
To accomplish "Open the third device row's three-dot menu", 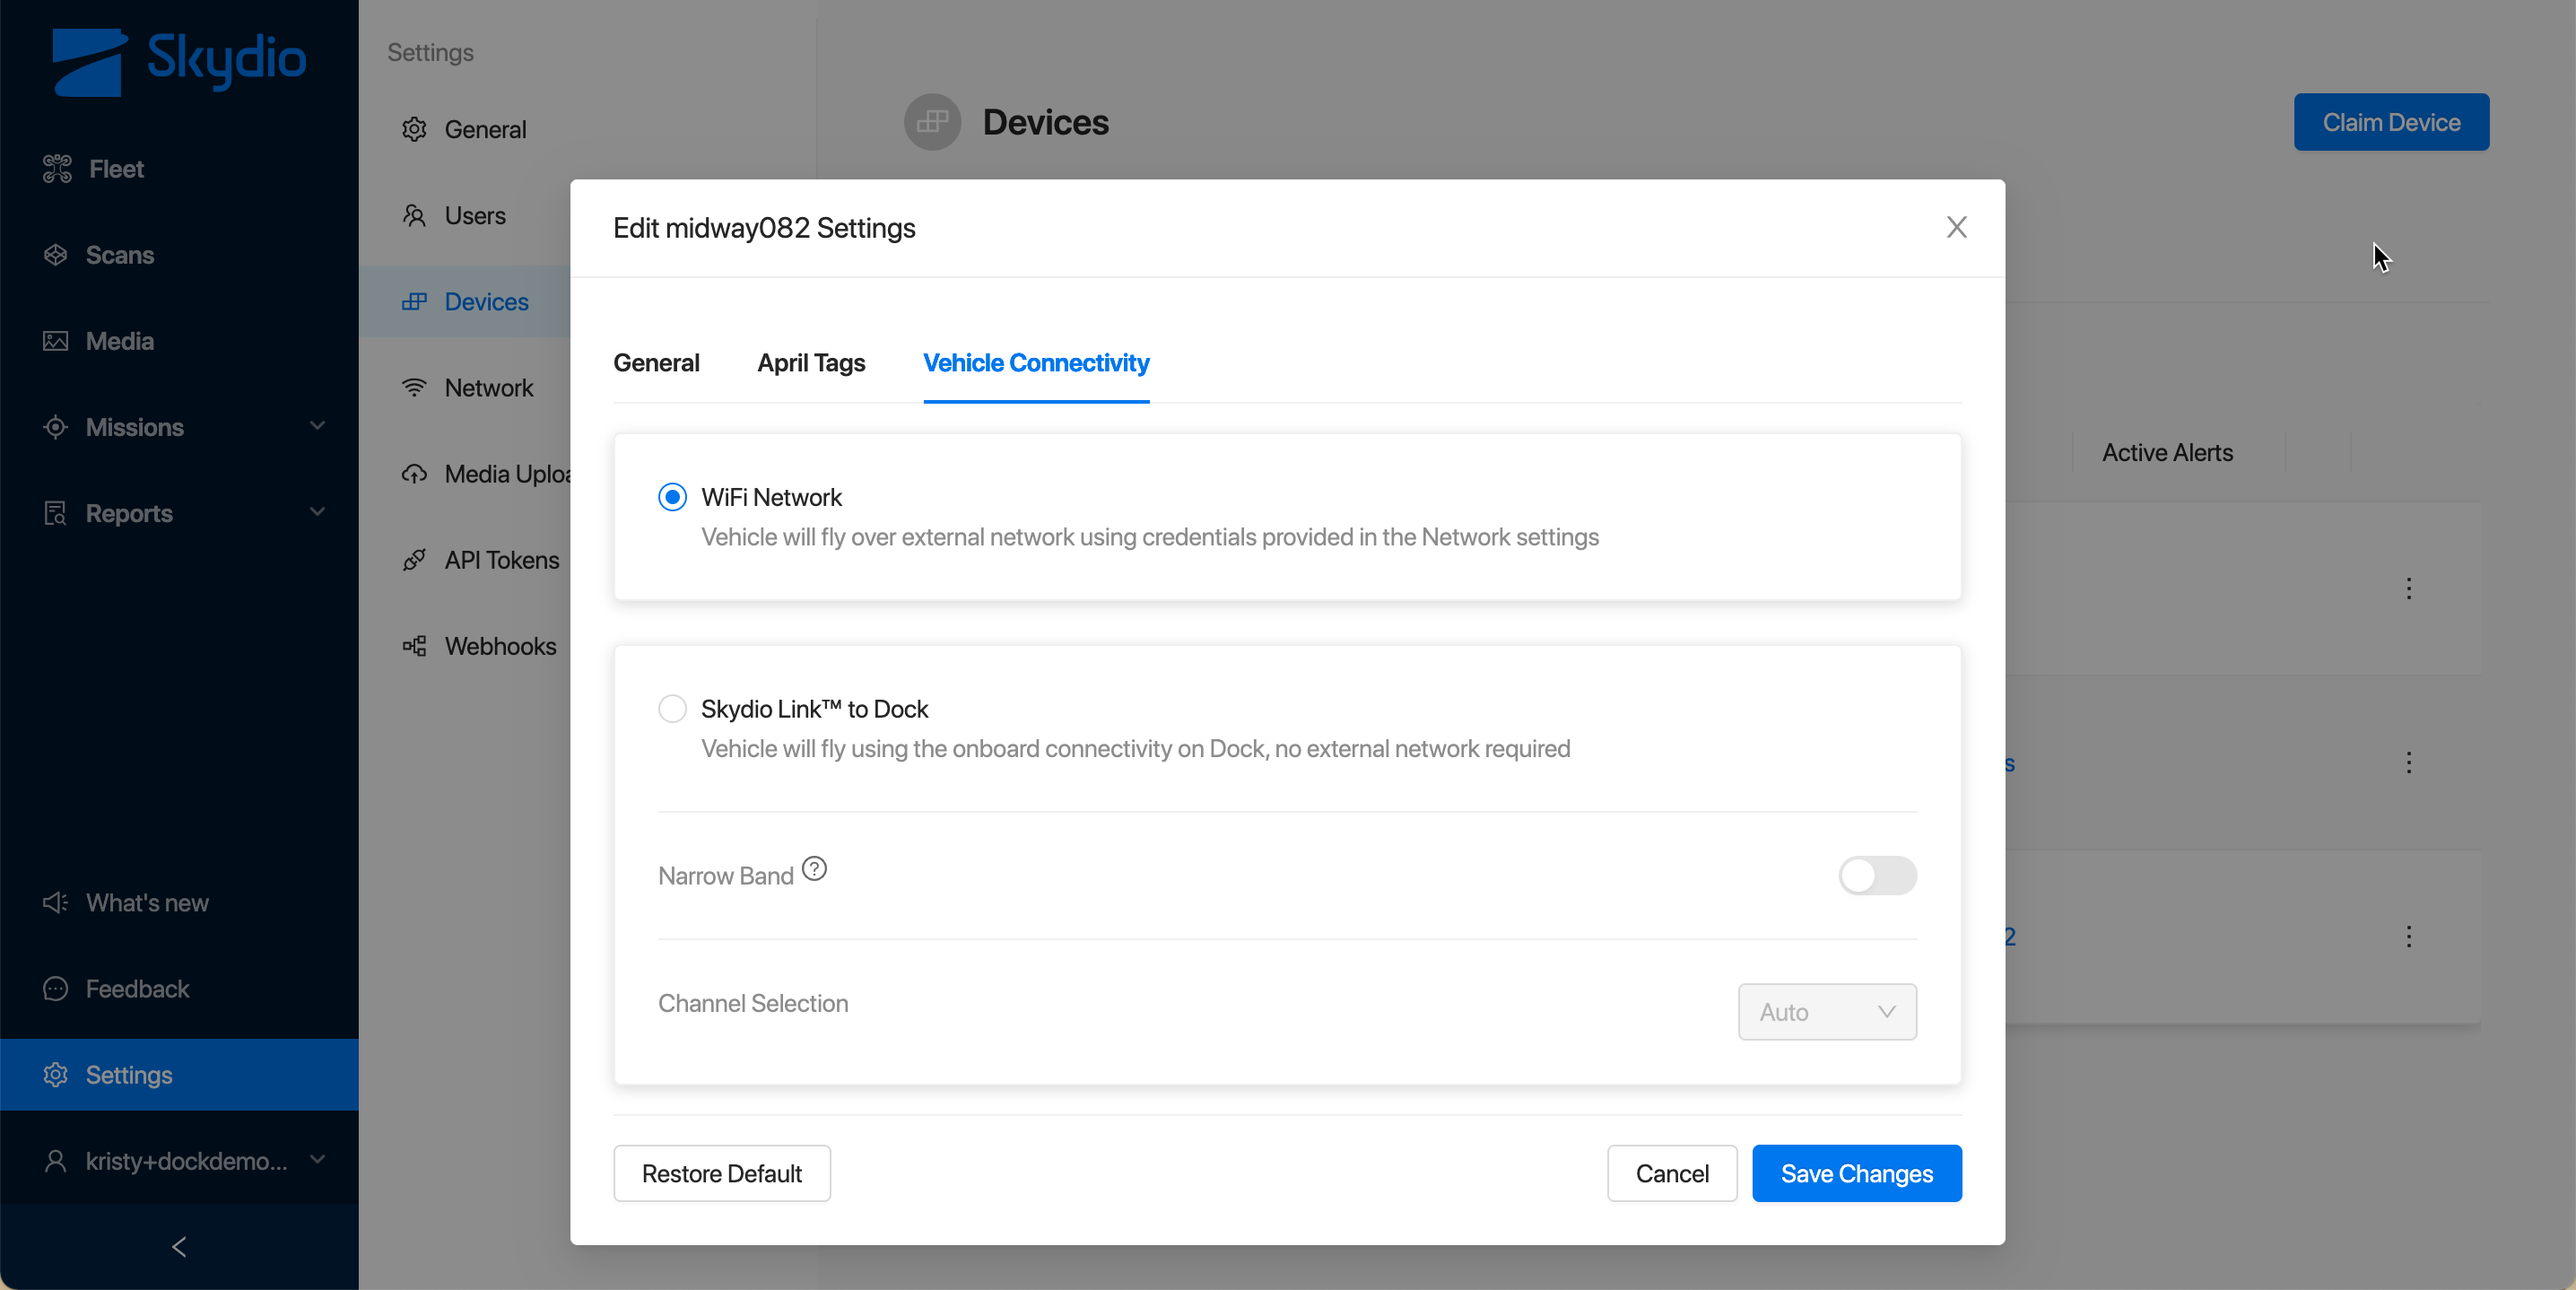I will tap(2409, 936).
